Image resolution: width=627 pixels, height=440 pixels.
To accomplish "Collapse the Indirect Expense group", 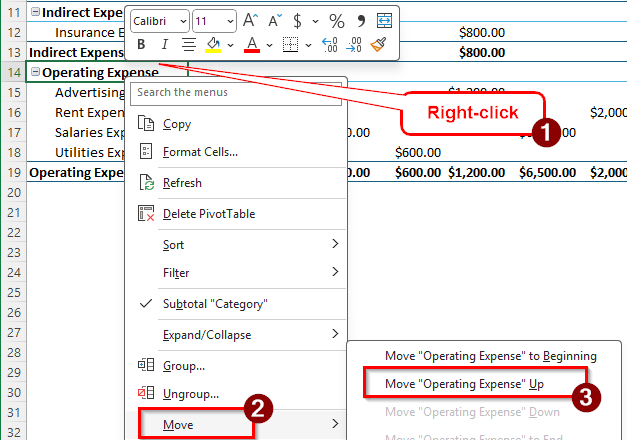I will coord(36,12).
